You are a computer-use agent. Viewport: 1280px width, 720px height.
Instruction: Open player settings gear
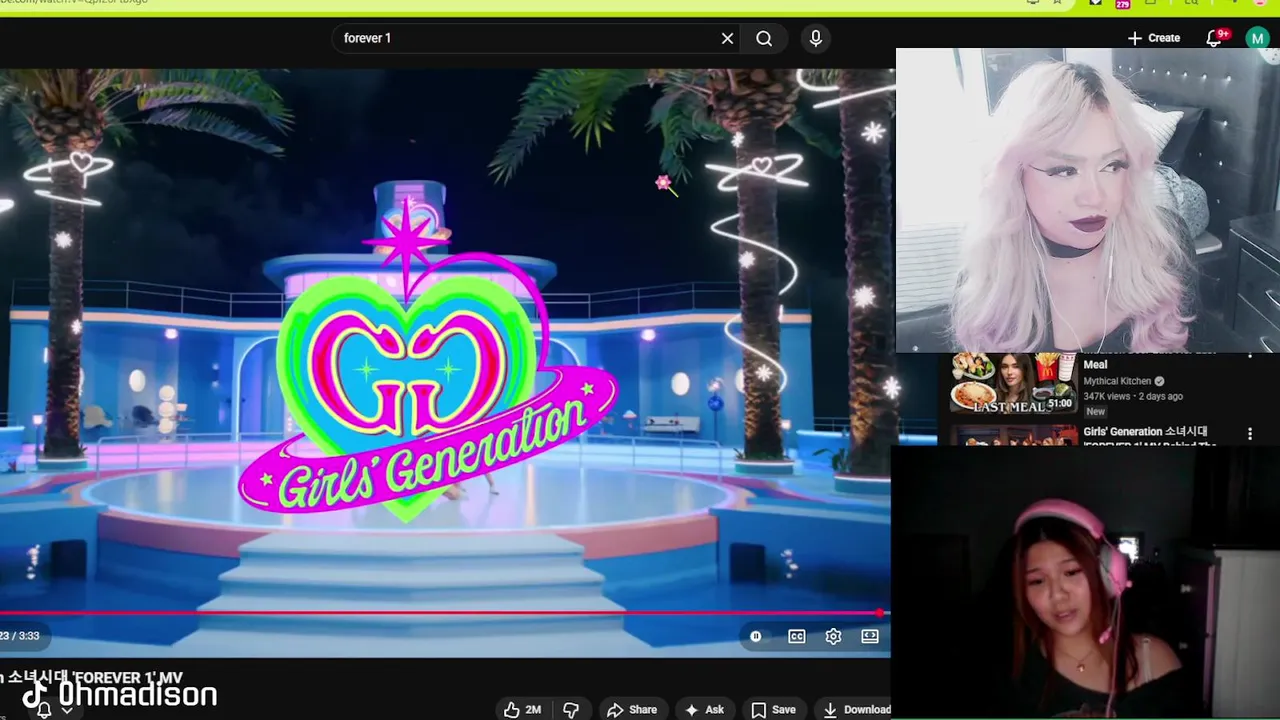coord(833,636)
